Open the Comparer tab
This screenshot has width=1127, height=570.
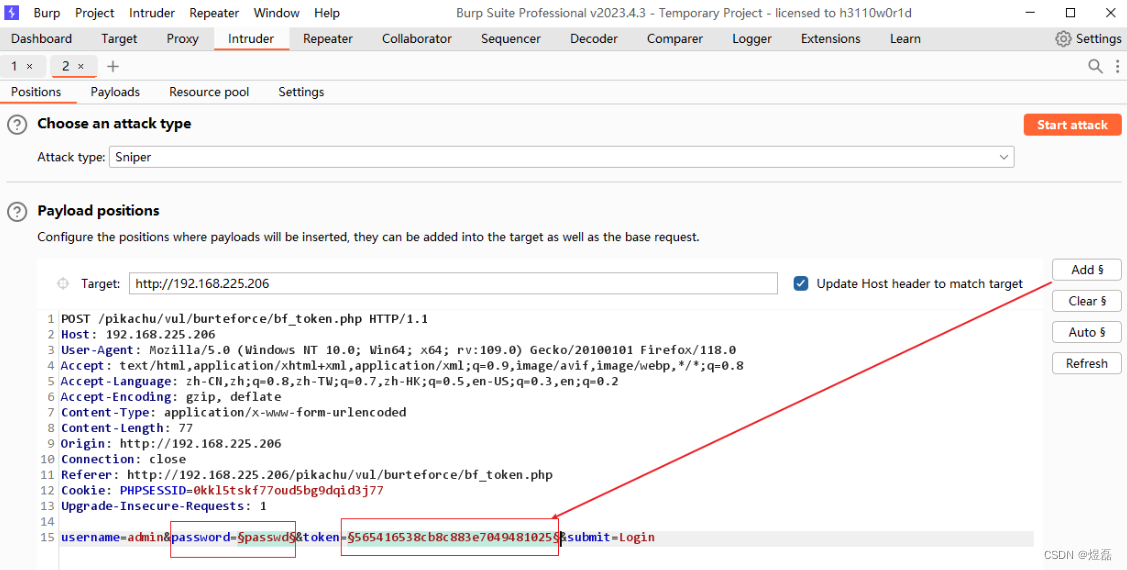tap(675, 39)
